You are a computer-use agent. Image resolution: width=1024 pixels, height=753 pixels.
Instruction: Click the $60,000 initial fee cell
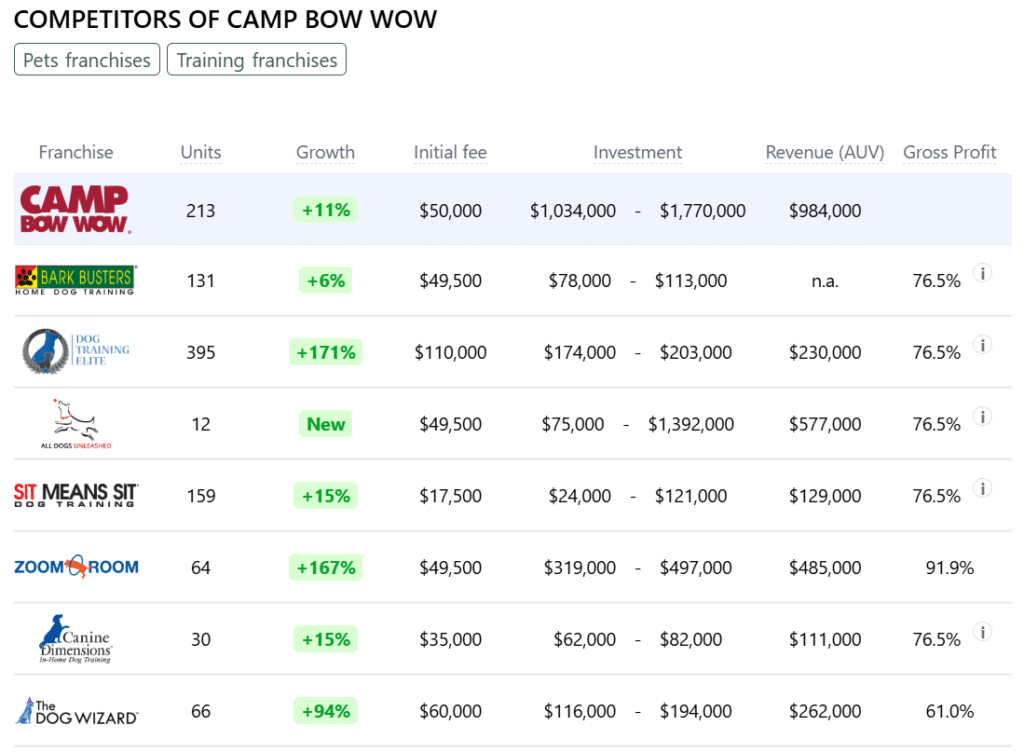(450, 711)
